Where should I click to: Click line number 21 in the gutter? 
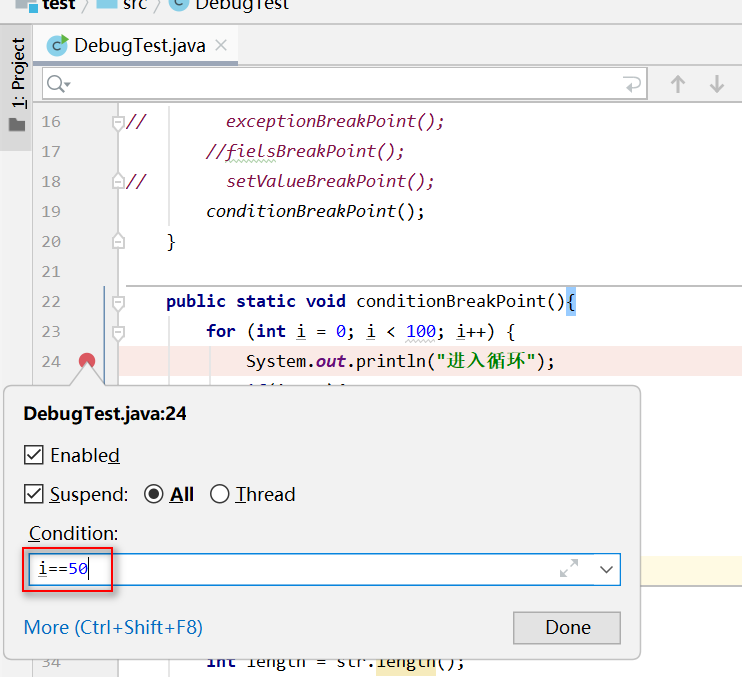[x=51, y=272]
